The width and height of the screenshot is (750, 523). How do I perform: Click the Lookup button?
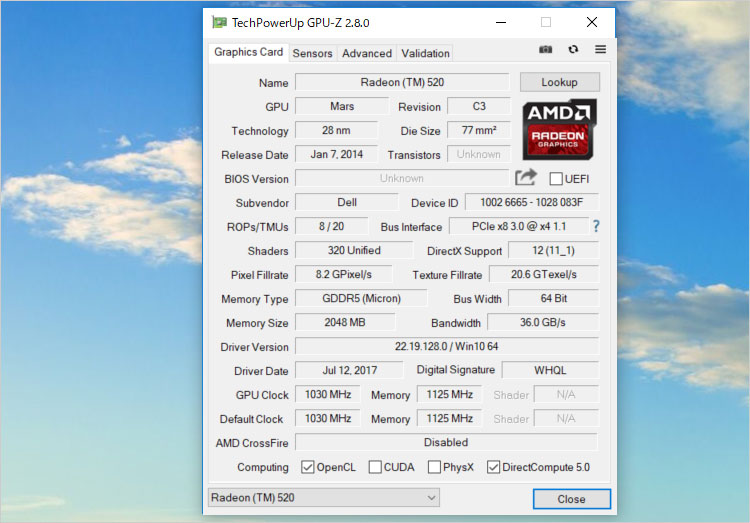click(560, 82)
